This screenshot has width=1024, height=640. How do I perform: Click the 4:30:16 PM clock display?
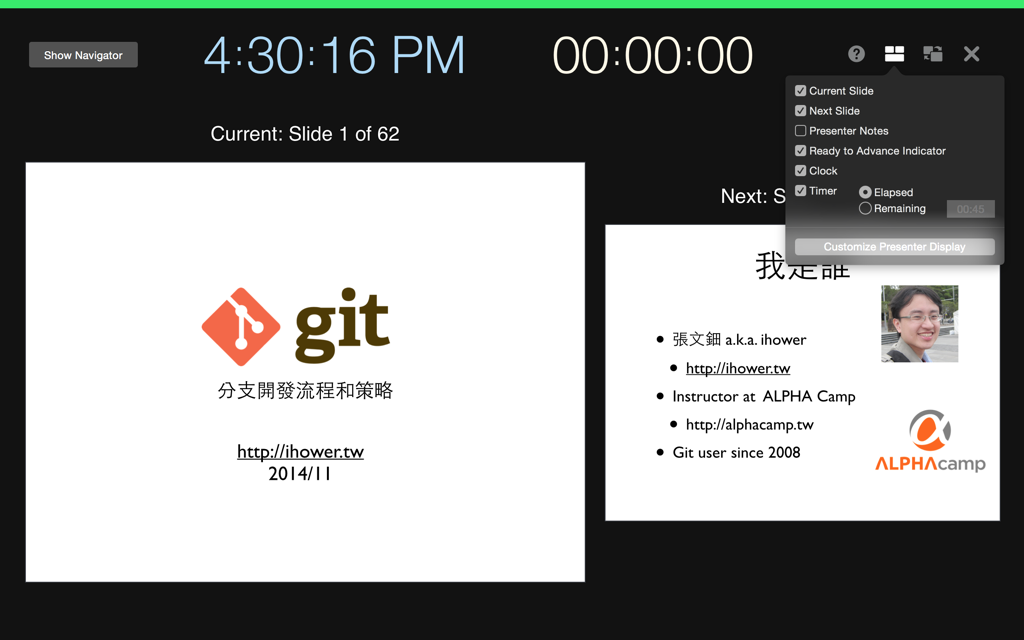[334, 56]
